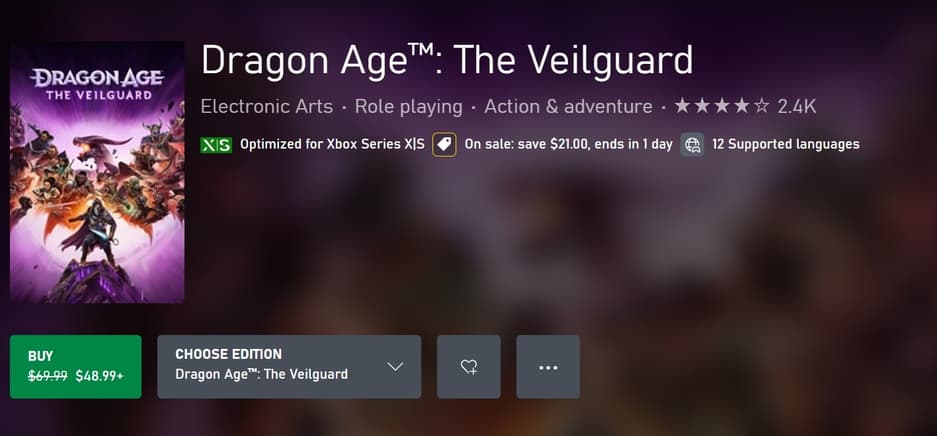Click the "Optimized for Xbox Series X|S" label
Image resolution: width=937 pixels, height=436 pixels.
point(333,145)
